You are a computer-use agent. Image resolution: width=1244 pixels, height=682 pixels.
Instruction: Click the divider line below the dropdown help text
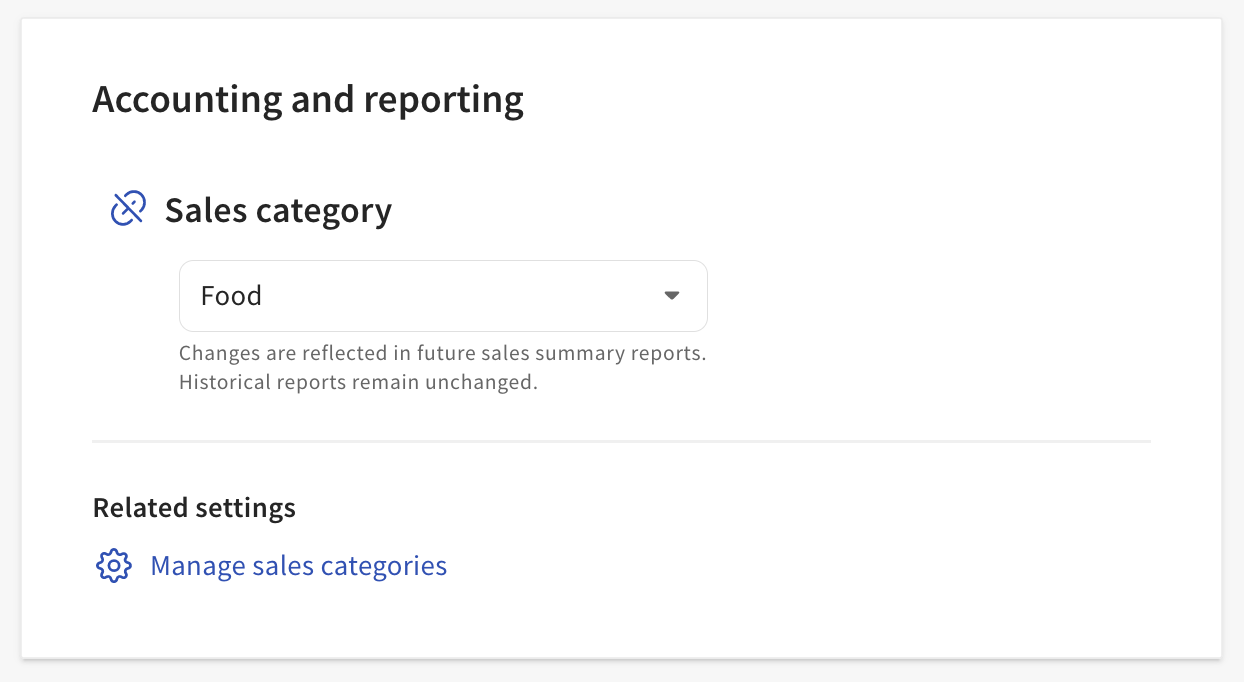[622, 440]
